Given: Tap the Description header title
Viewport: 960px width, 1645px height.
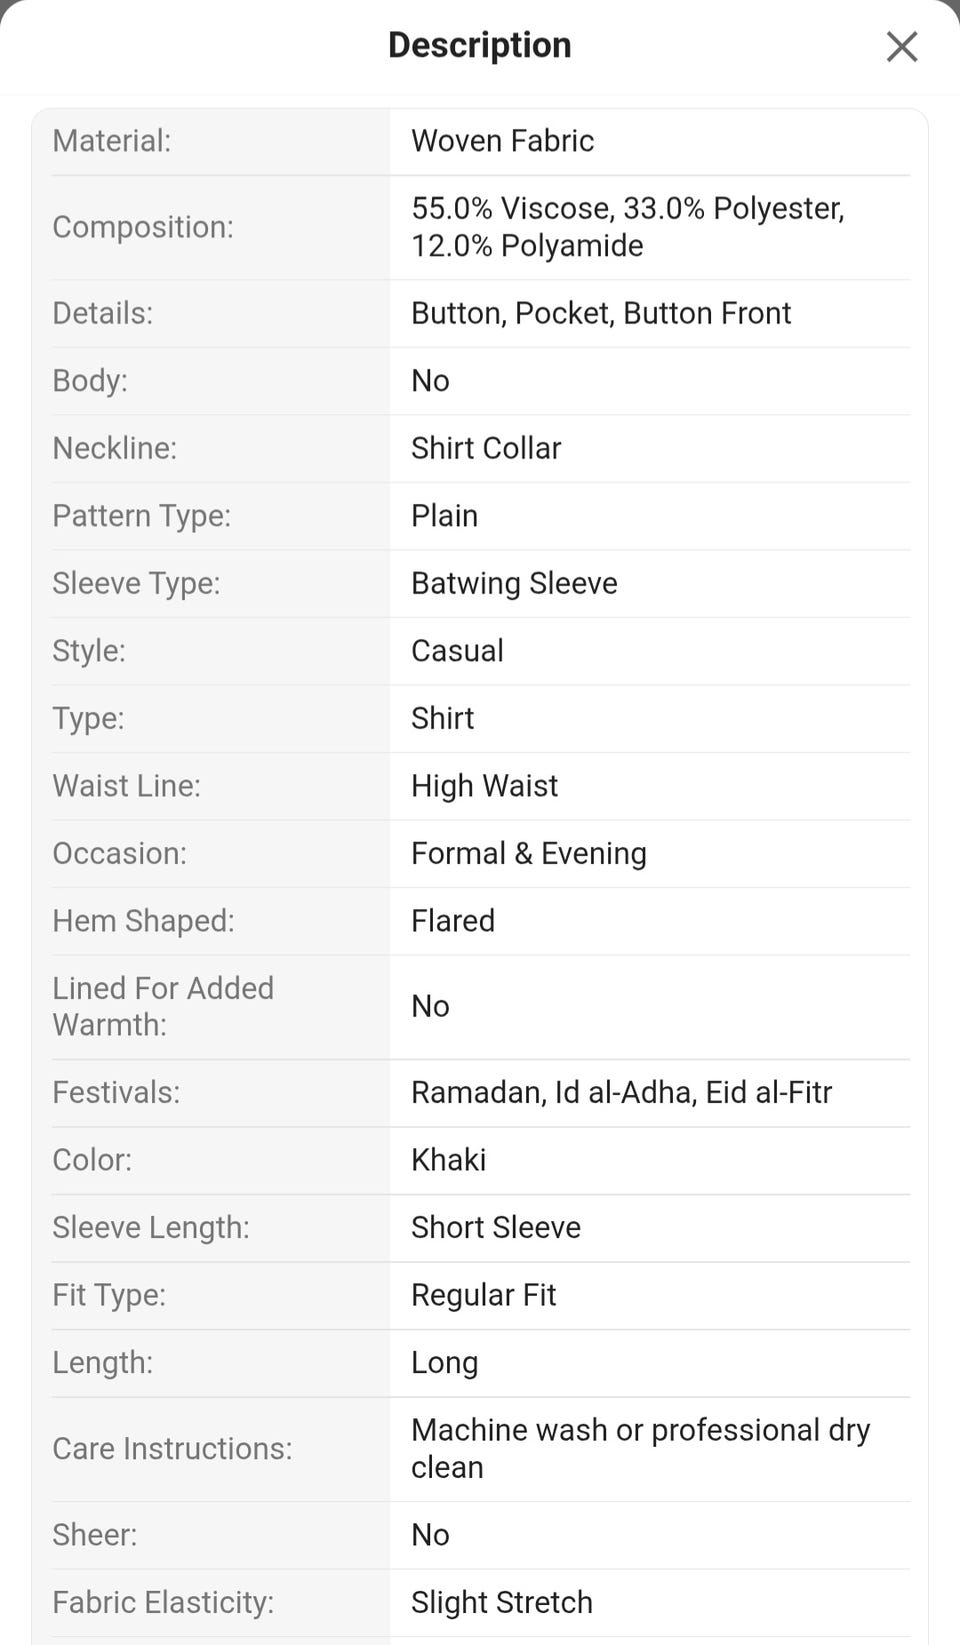Looking at the screenshot, I should pyautogui.click(x=479, y=45).
